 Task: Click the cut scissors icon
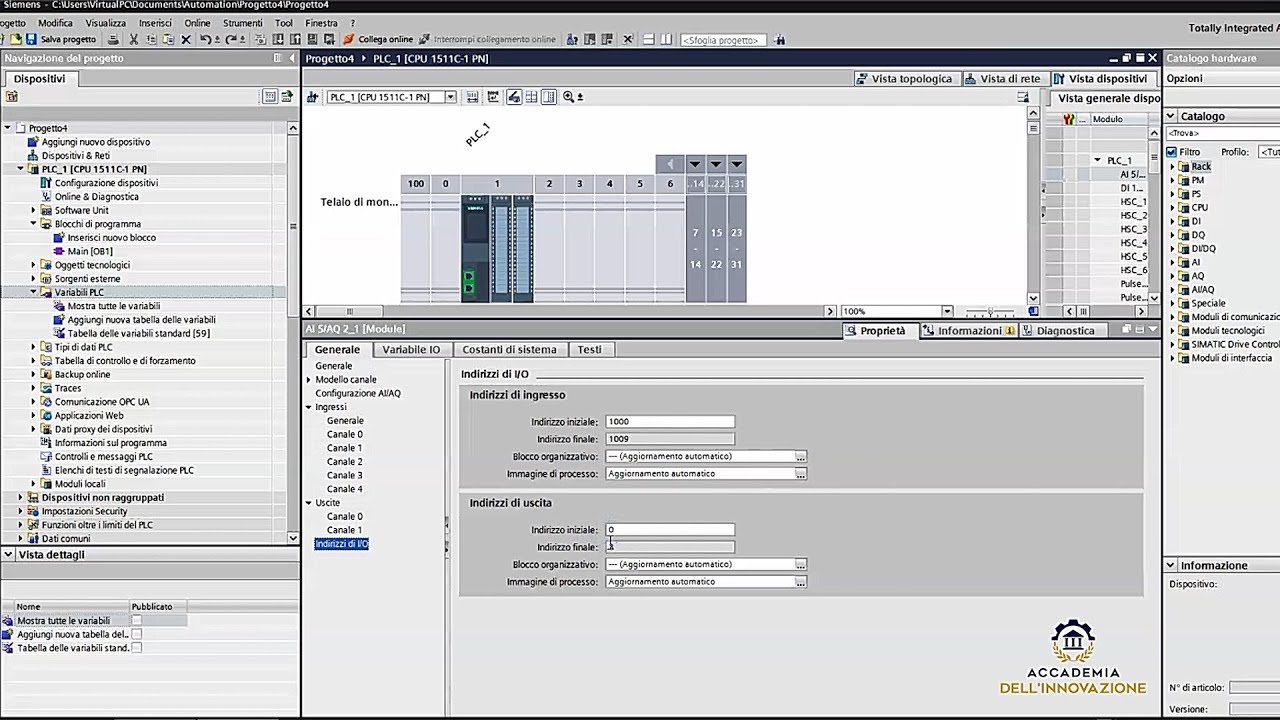click(133, 39)
